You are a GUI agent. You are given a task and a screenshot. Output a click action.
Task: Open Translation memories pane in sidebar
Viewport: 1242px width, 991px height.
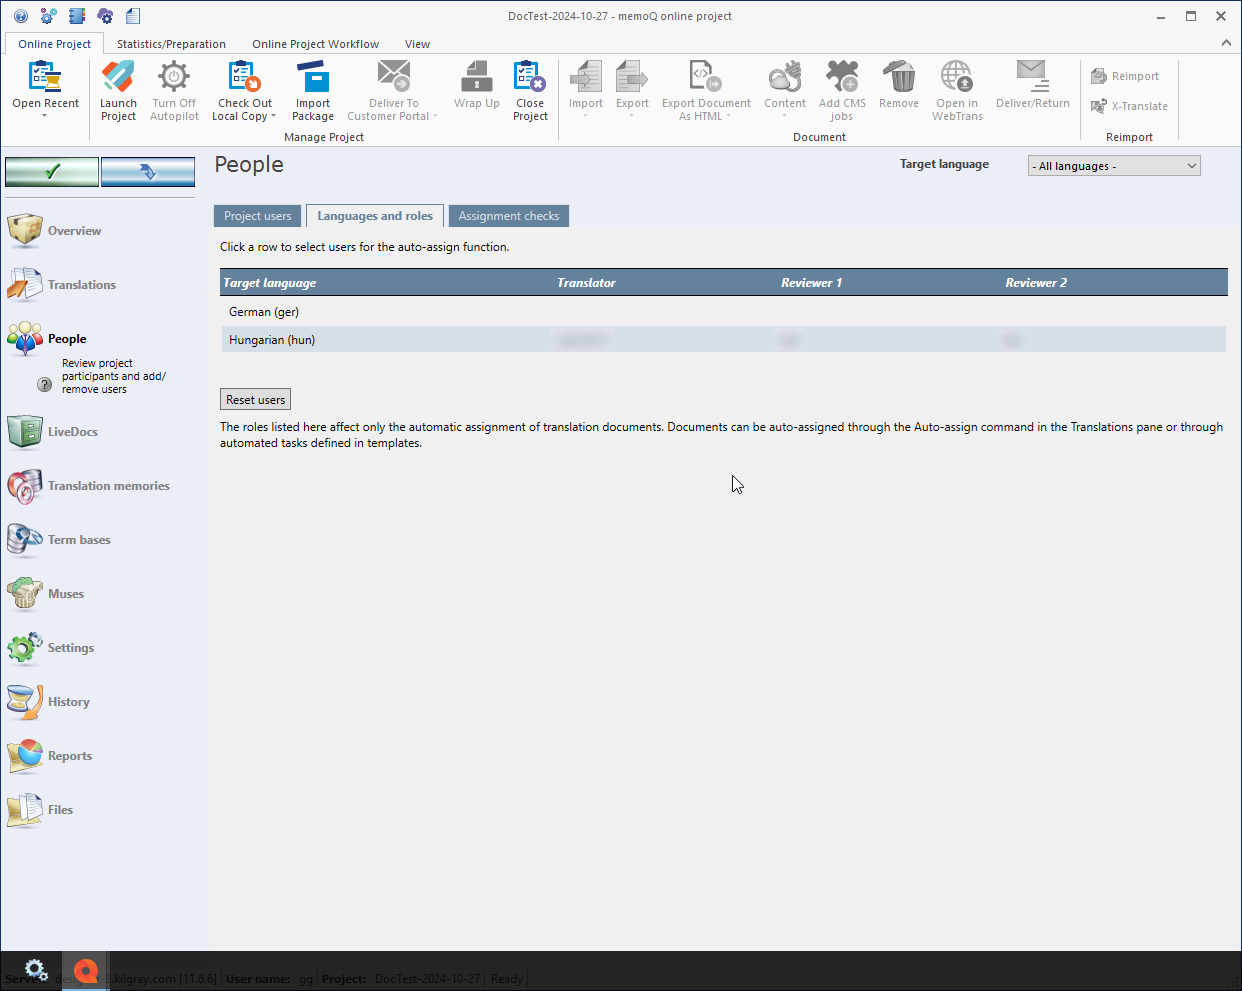[108, 486]
